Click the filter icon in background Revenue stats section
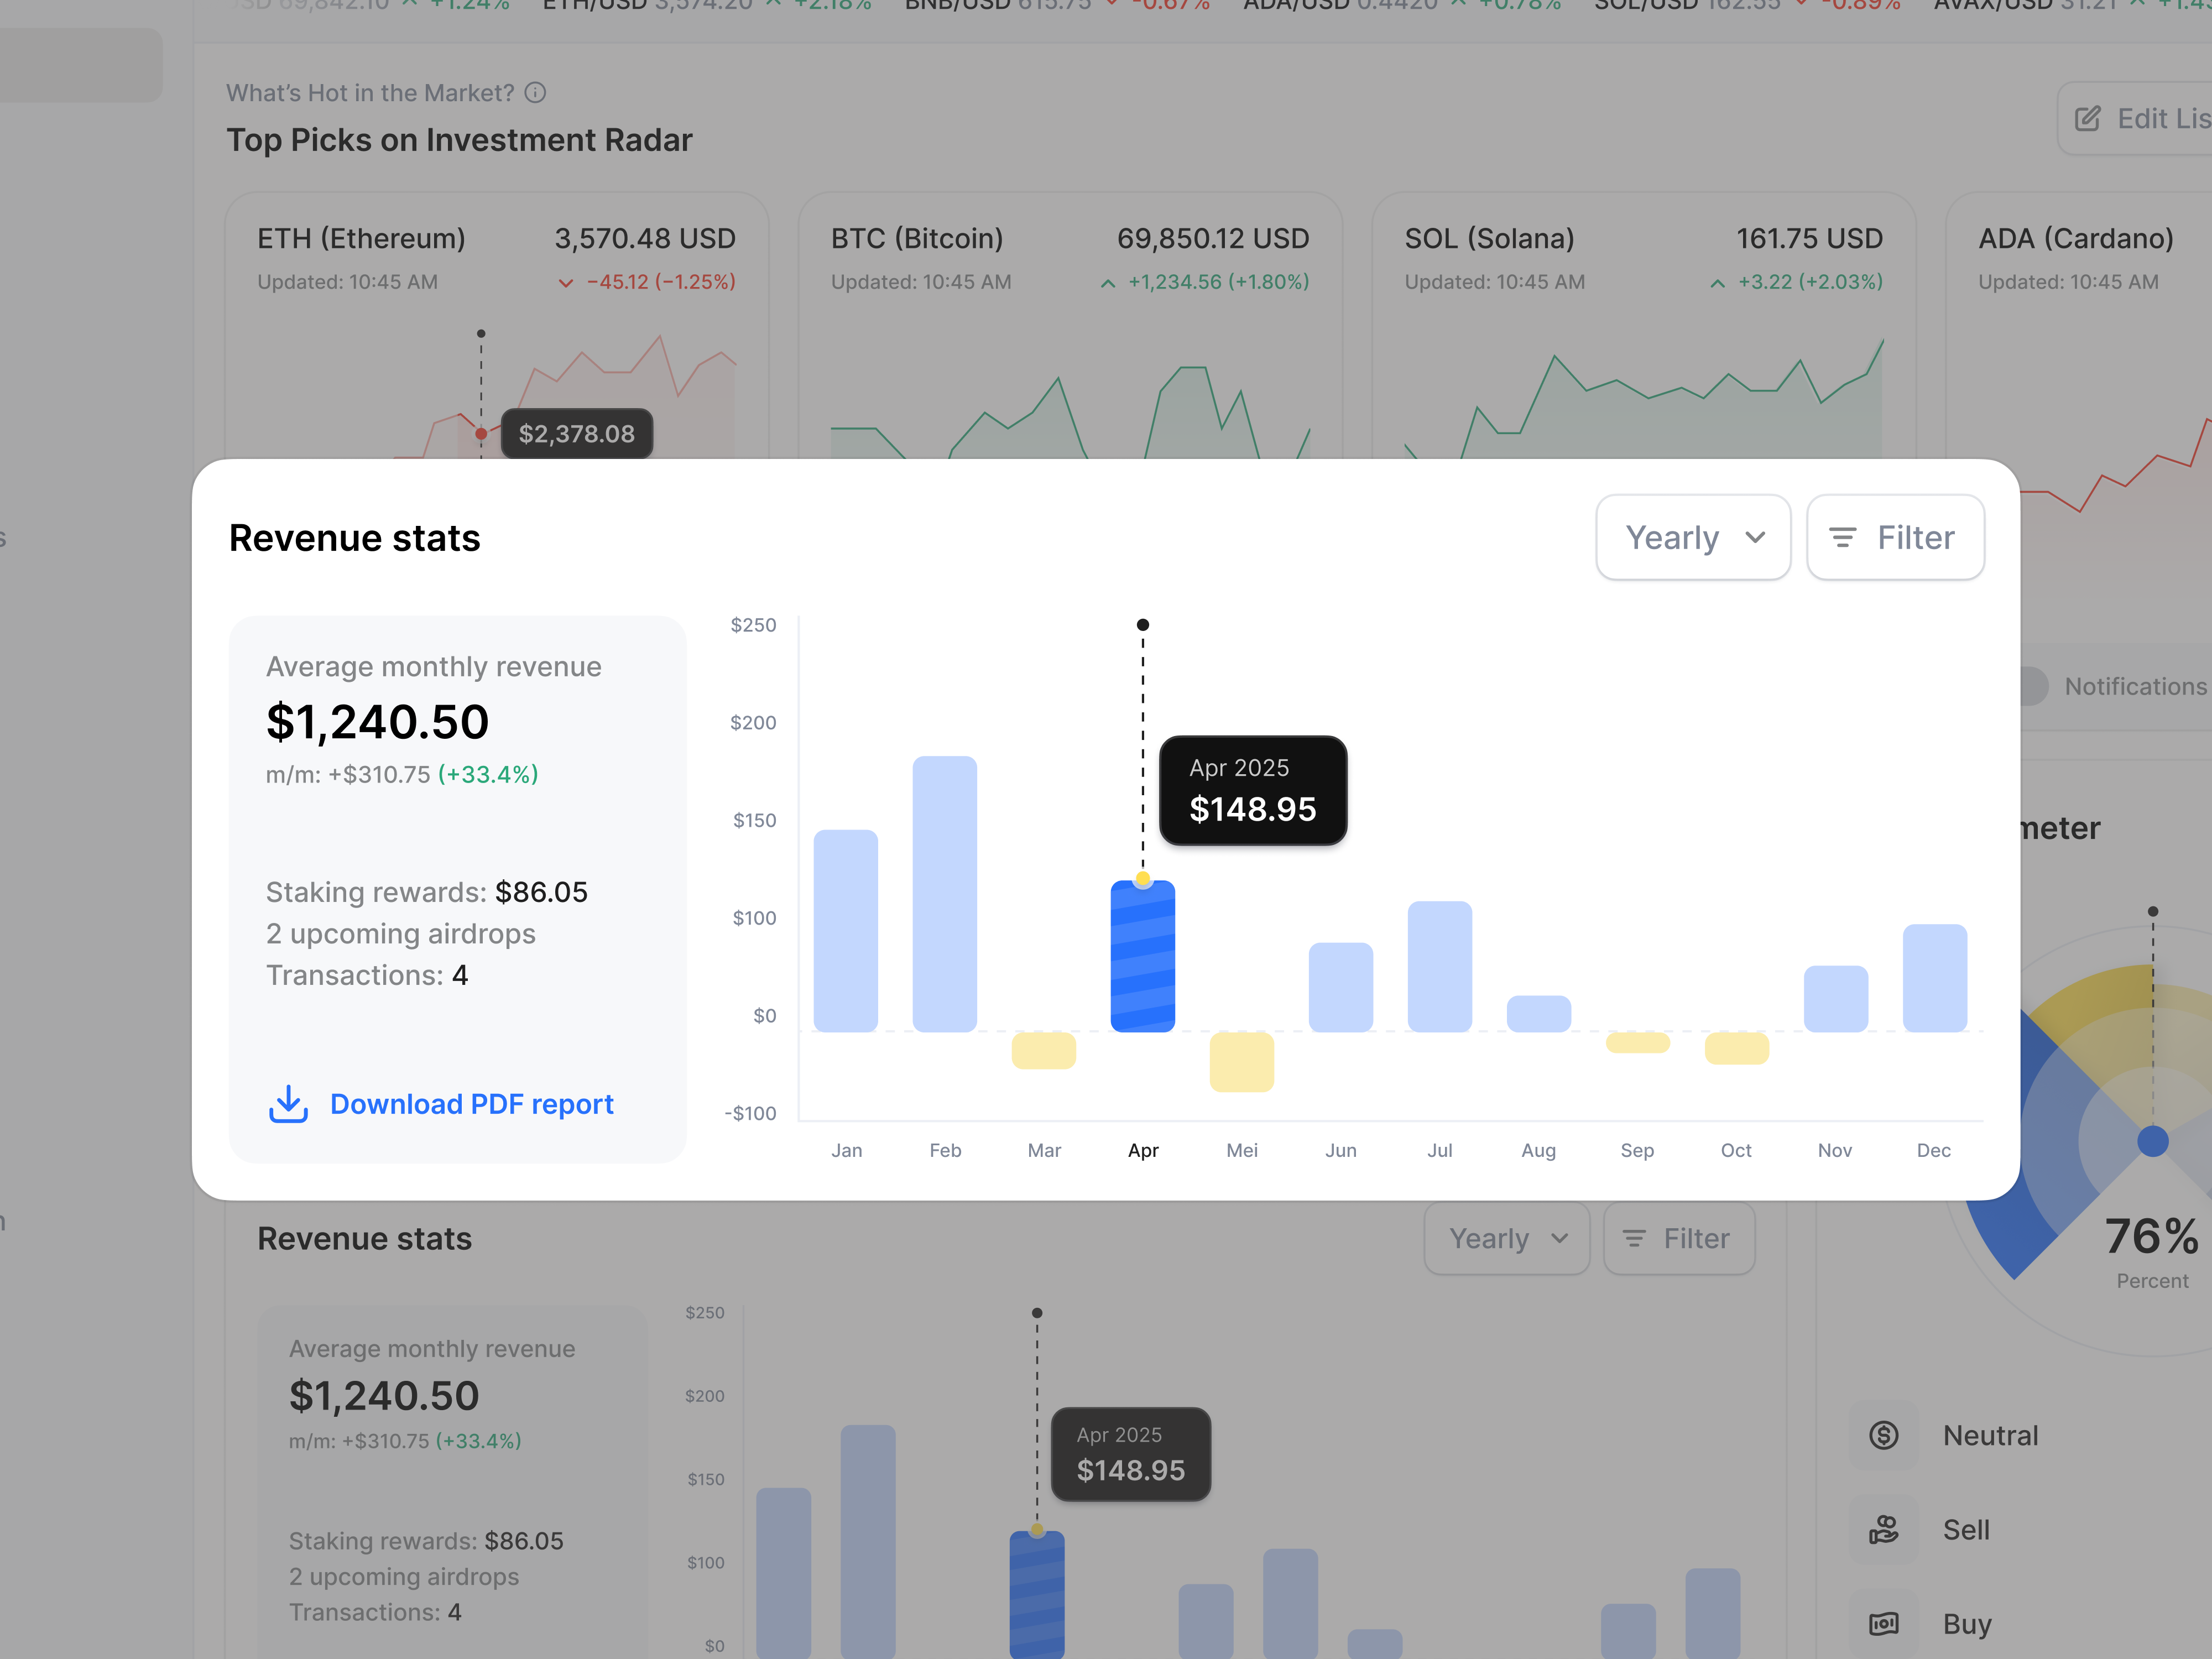The image size is (2212, 1659). (1636, 1238)
